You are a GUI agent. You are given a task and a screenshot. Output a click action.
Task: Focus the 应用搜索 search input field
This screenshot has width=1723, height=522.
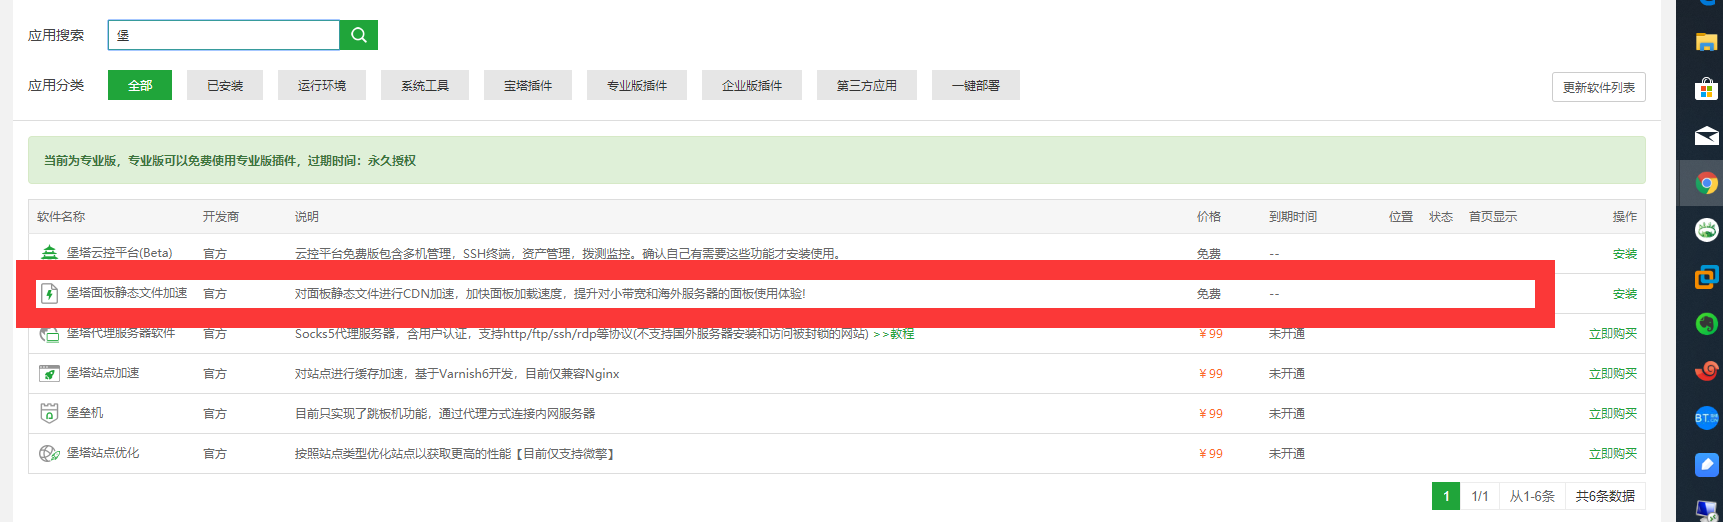click(x=224, y=35)
